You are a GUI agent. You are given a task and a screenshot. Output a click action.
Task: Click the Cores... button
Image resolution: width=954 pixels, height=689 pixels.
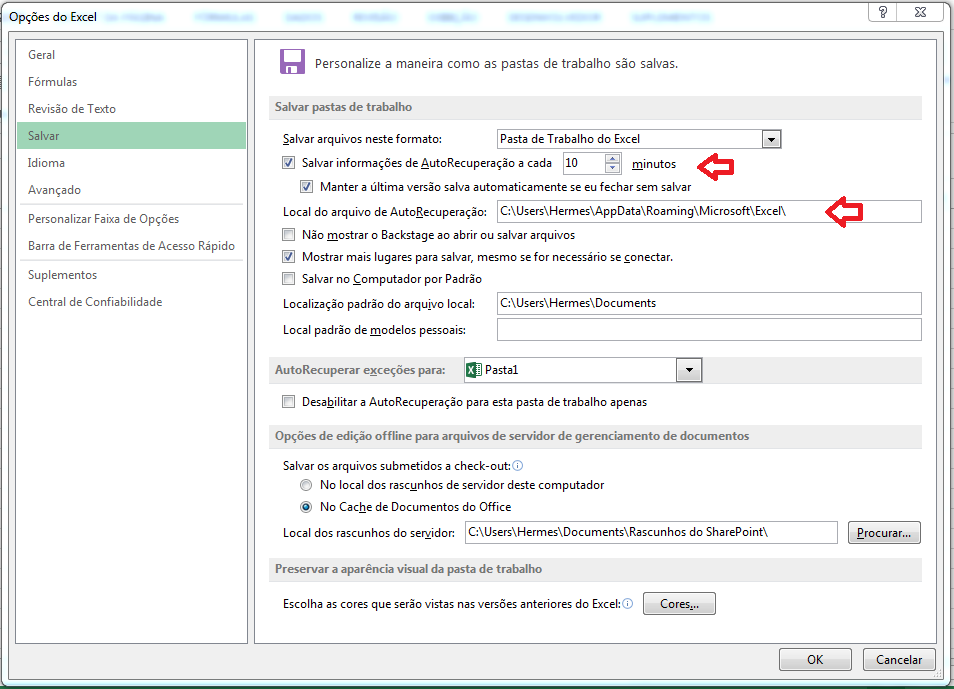679,604
